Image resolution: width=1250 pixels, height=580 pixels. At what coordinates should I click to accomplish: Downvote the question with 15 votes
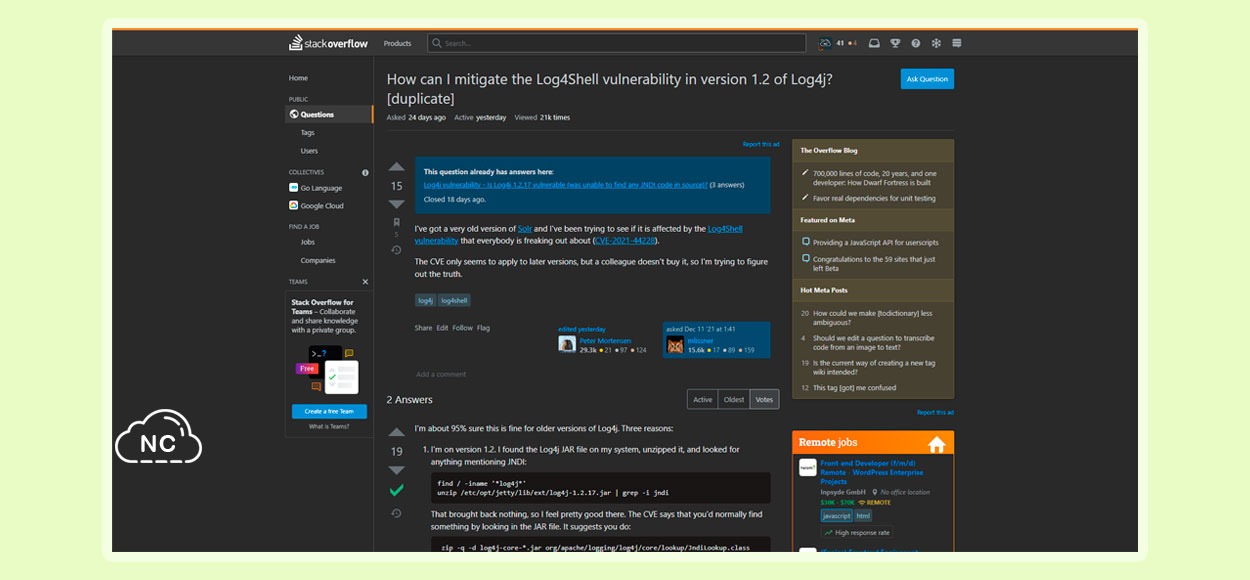tap(396, 204)
